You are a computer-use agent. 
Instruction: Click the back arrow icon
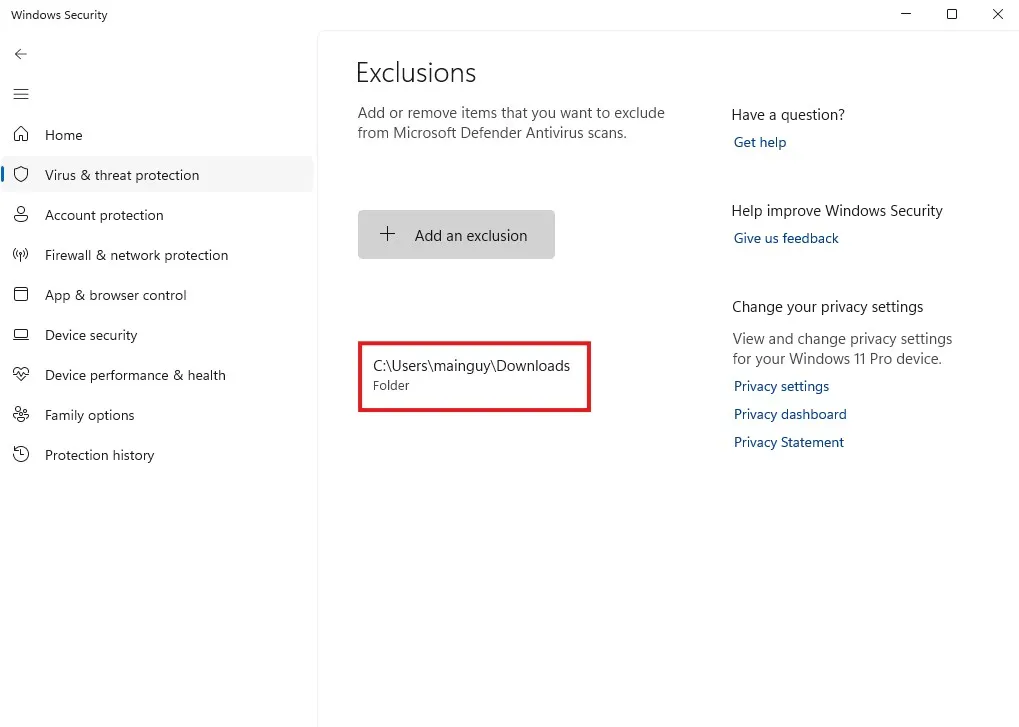pos(21,54)
